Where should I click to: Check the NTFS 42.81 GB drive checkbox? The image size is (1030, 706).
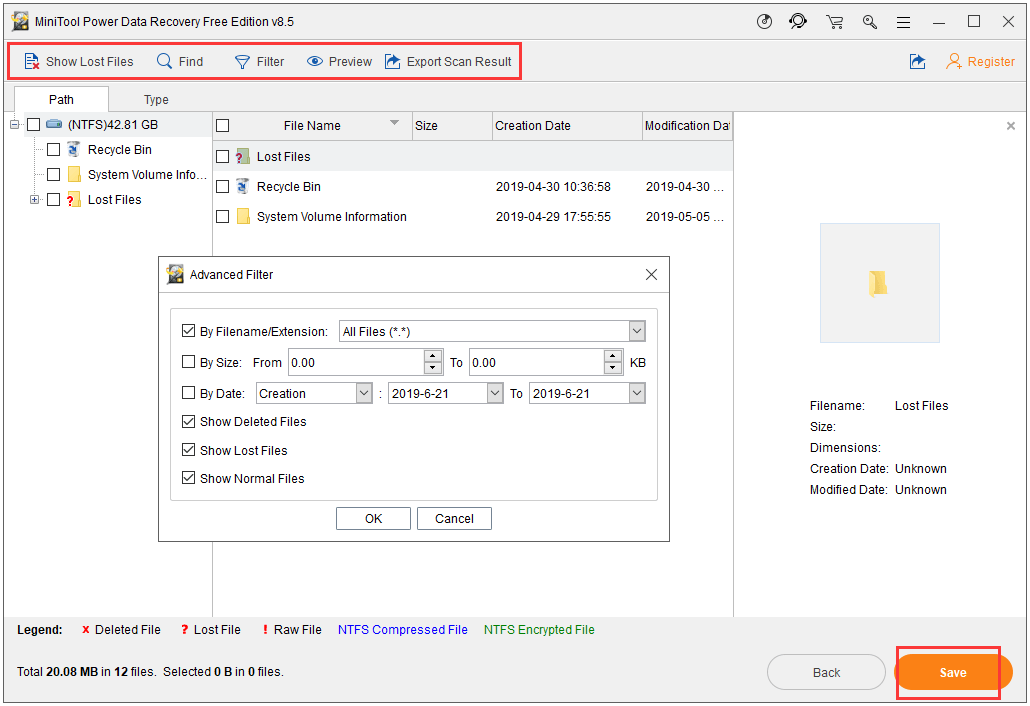34,124
